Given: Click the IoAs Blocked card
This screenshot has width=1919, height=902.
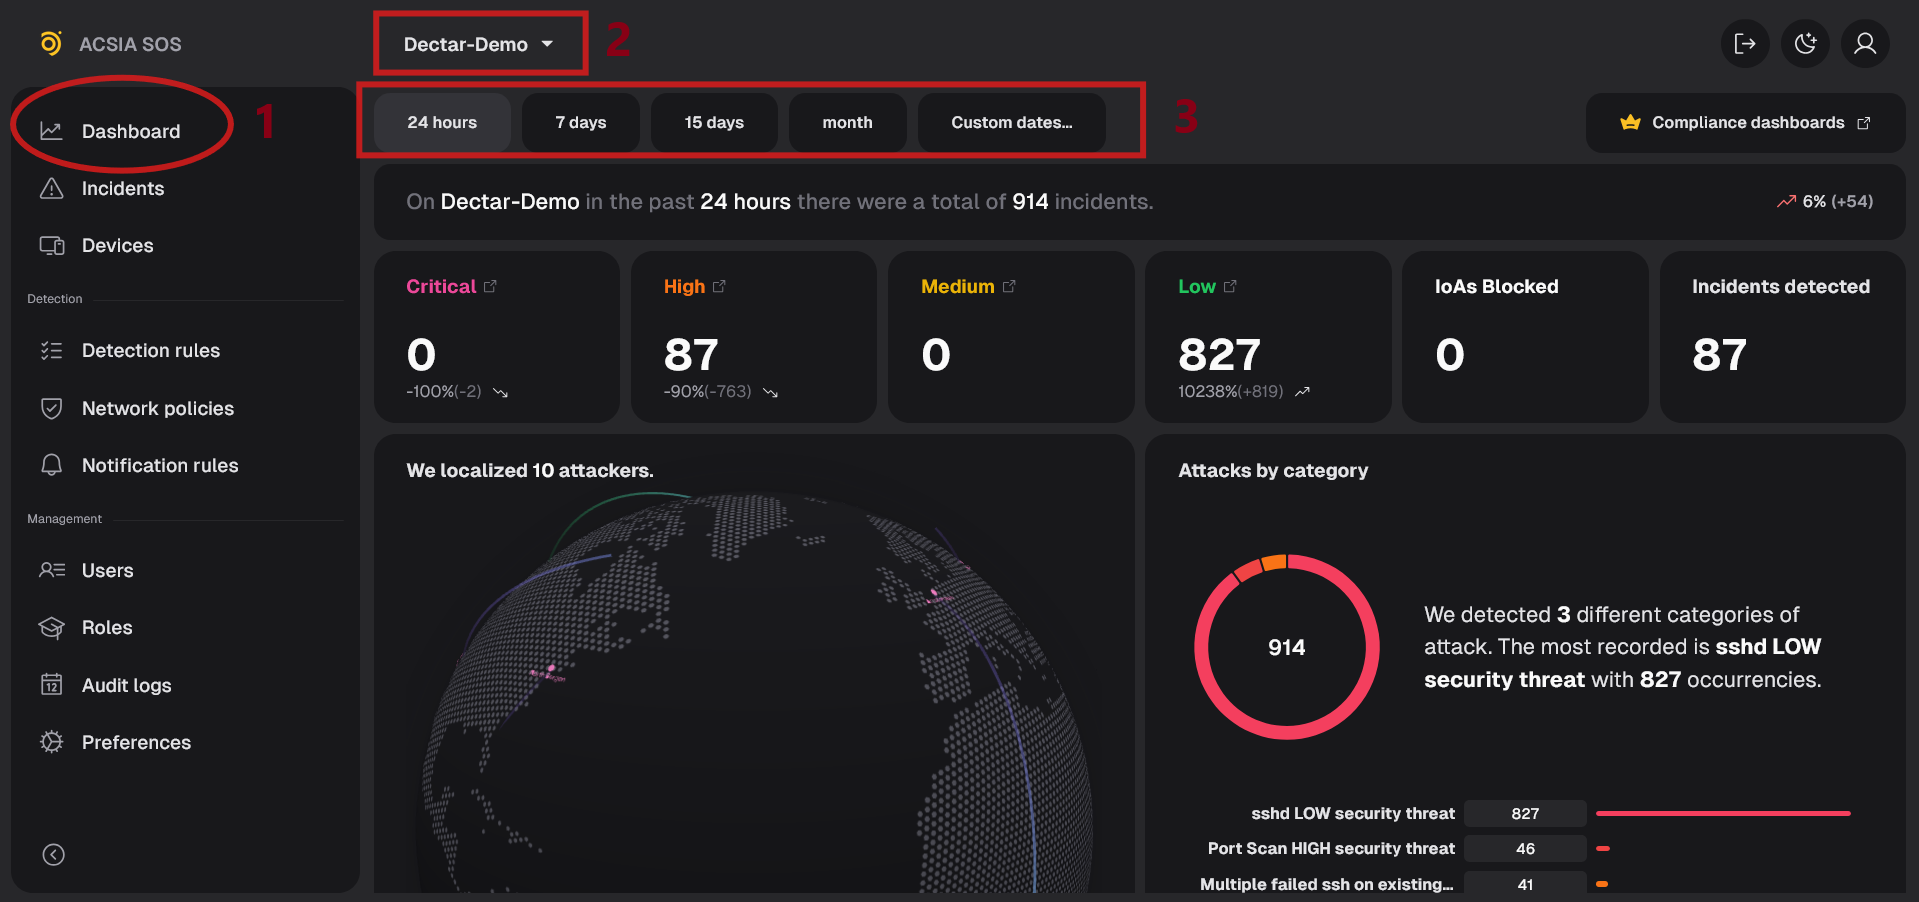Looking at the screenshot, I should [x=1525, y=337].
